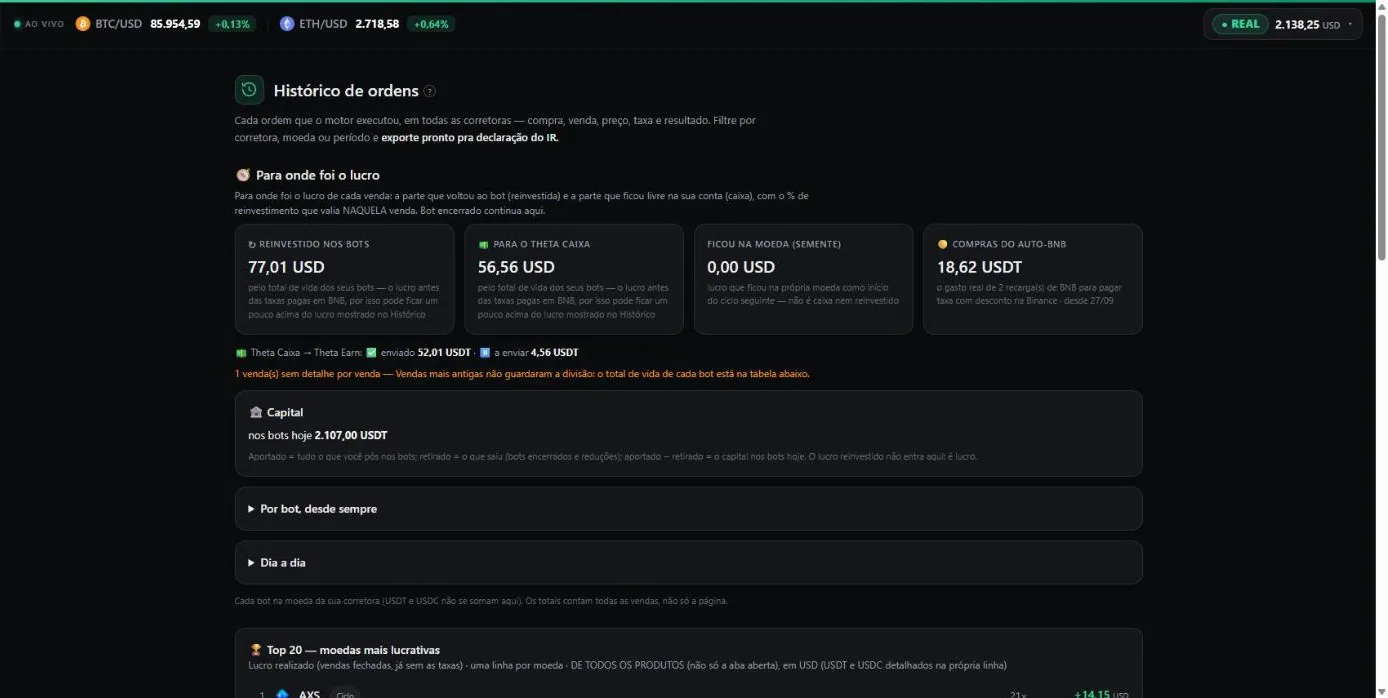1388x698 pixels.
Task: Click the 2.138,25 USD balance in the header
Action: [1307, 24]
